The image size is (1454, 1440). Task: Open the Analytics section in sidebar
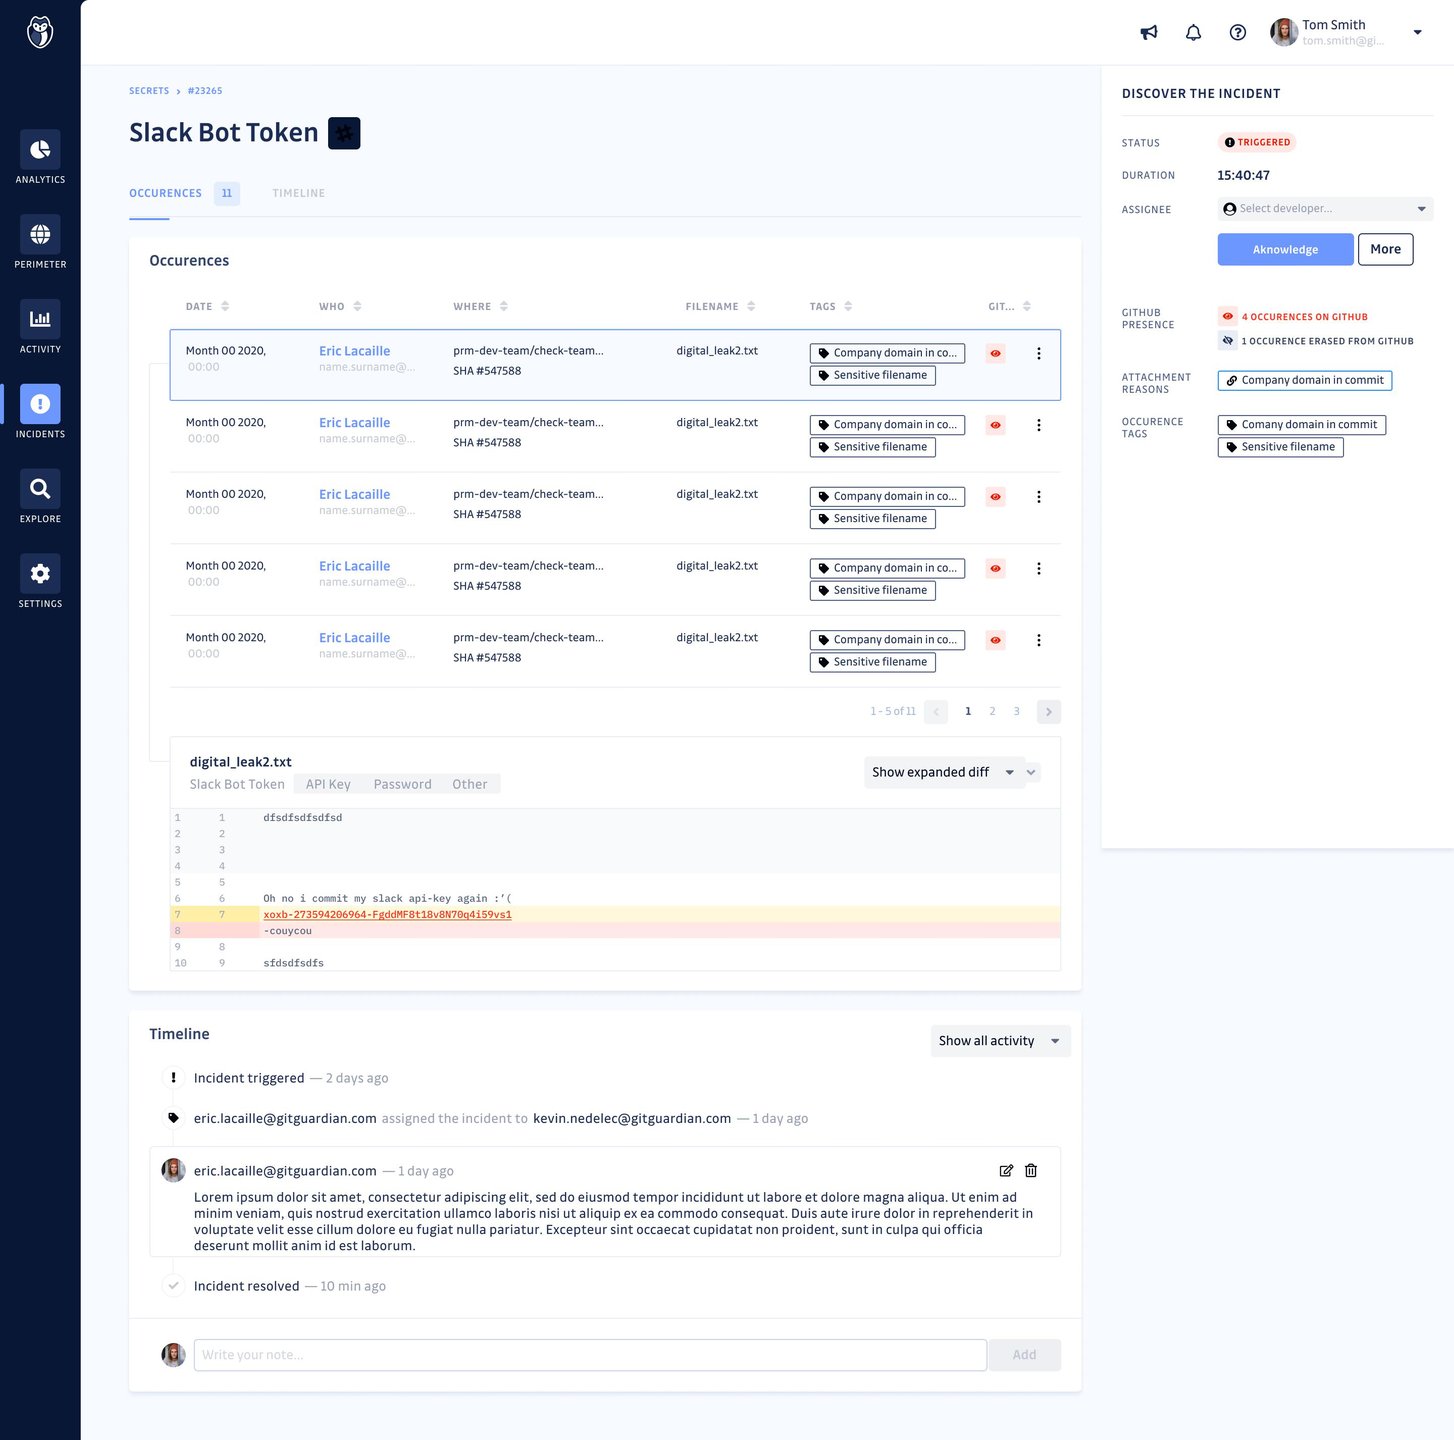coord(40,151)
